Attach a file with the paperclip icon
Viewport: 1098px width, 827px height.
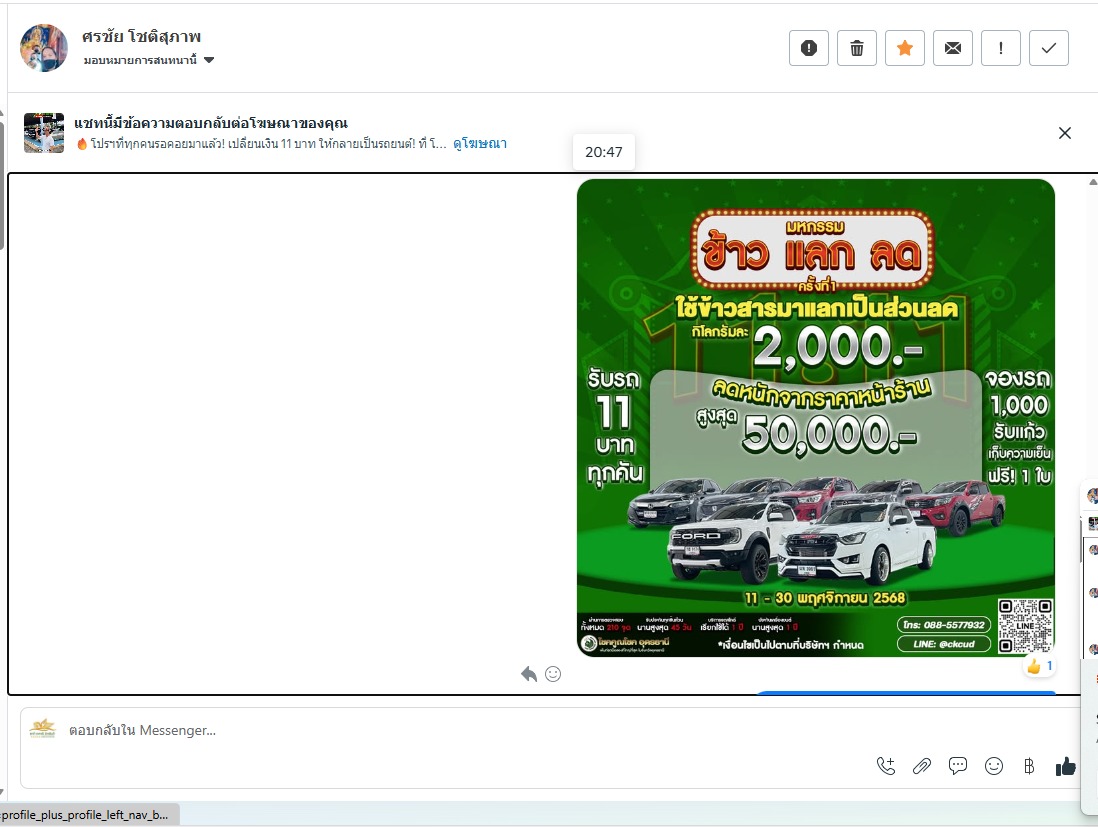(x=922, y=766)
